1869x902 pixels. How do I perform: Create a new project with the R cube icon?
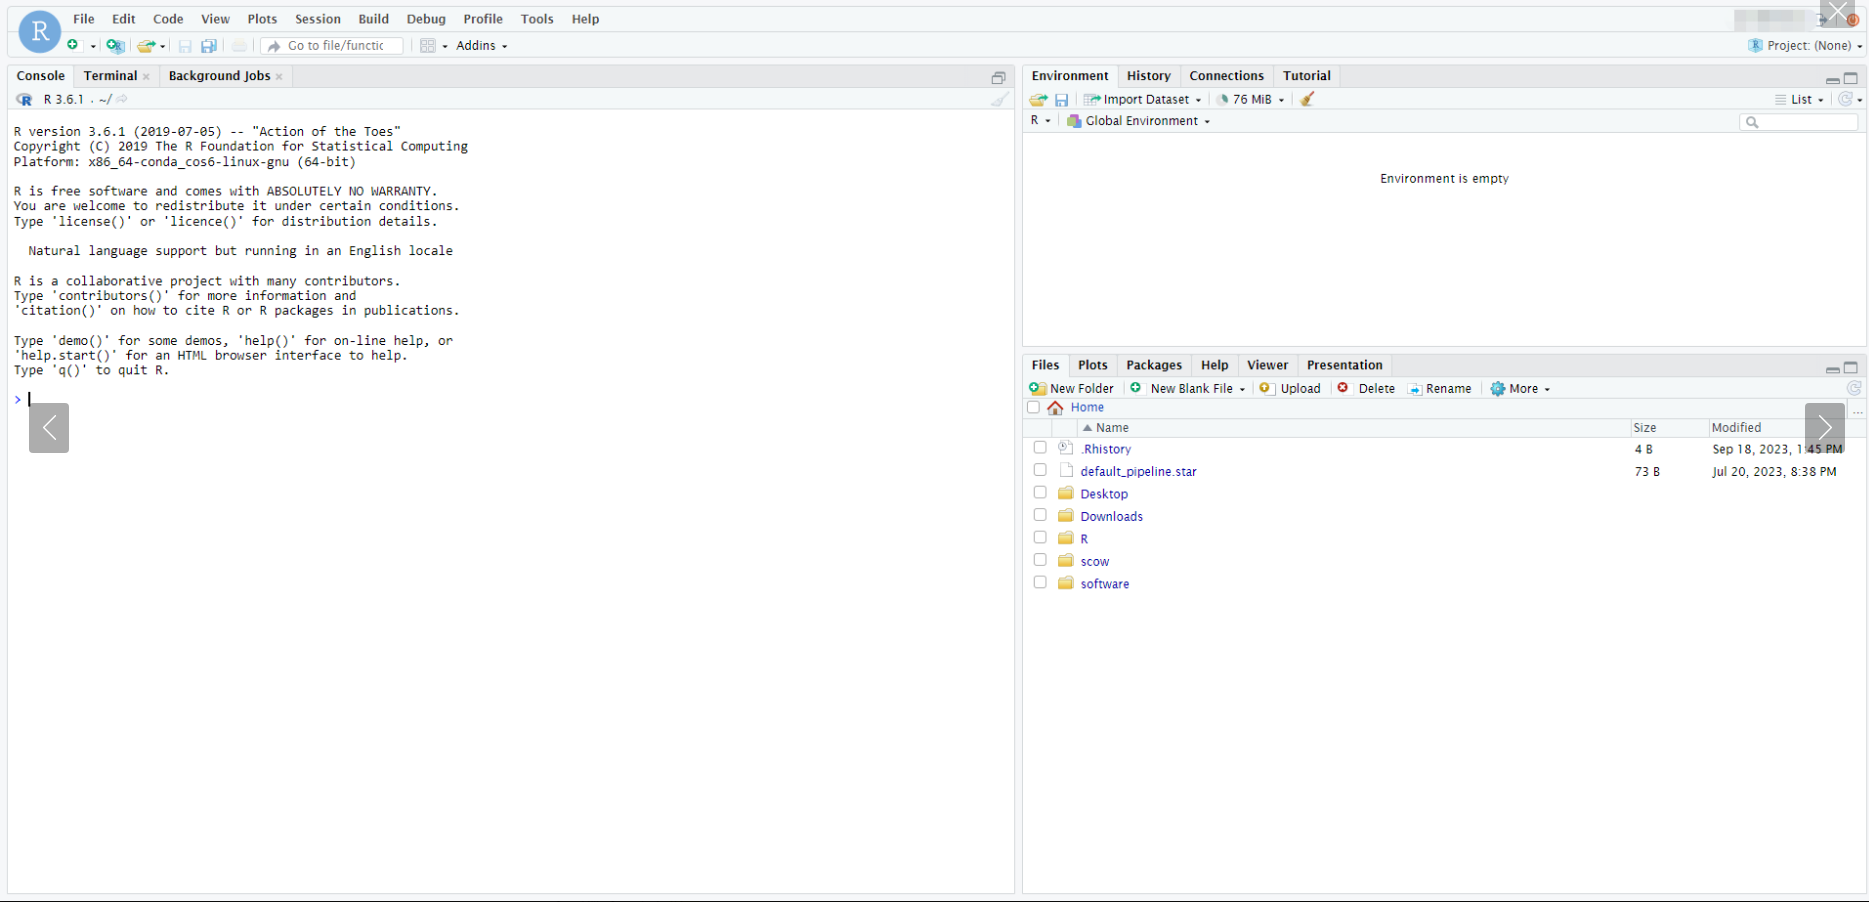click(115, 46)
